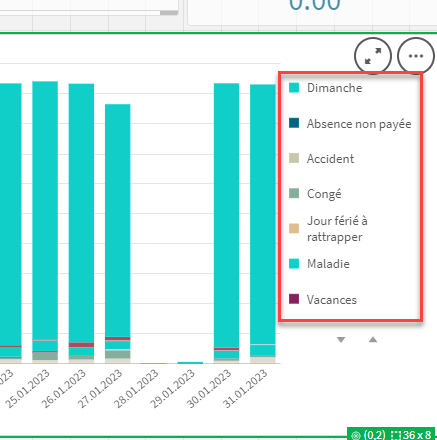This screenshot has width=437, height=440.
Task: Click the Maladie legend color swatch
Action: 294,264
